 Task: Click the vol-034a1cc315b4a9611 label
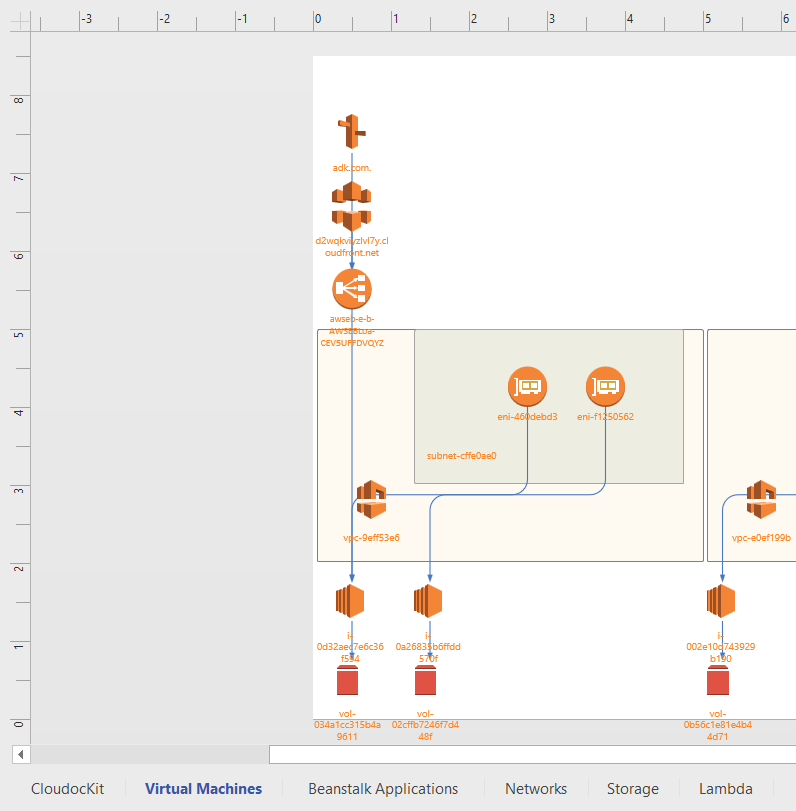(347, 725)
